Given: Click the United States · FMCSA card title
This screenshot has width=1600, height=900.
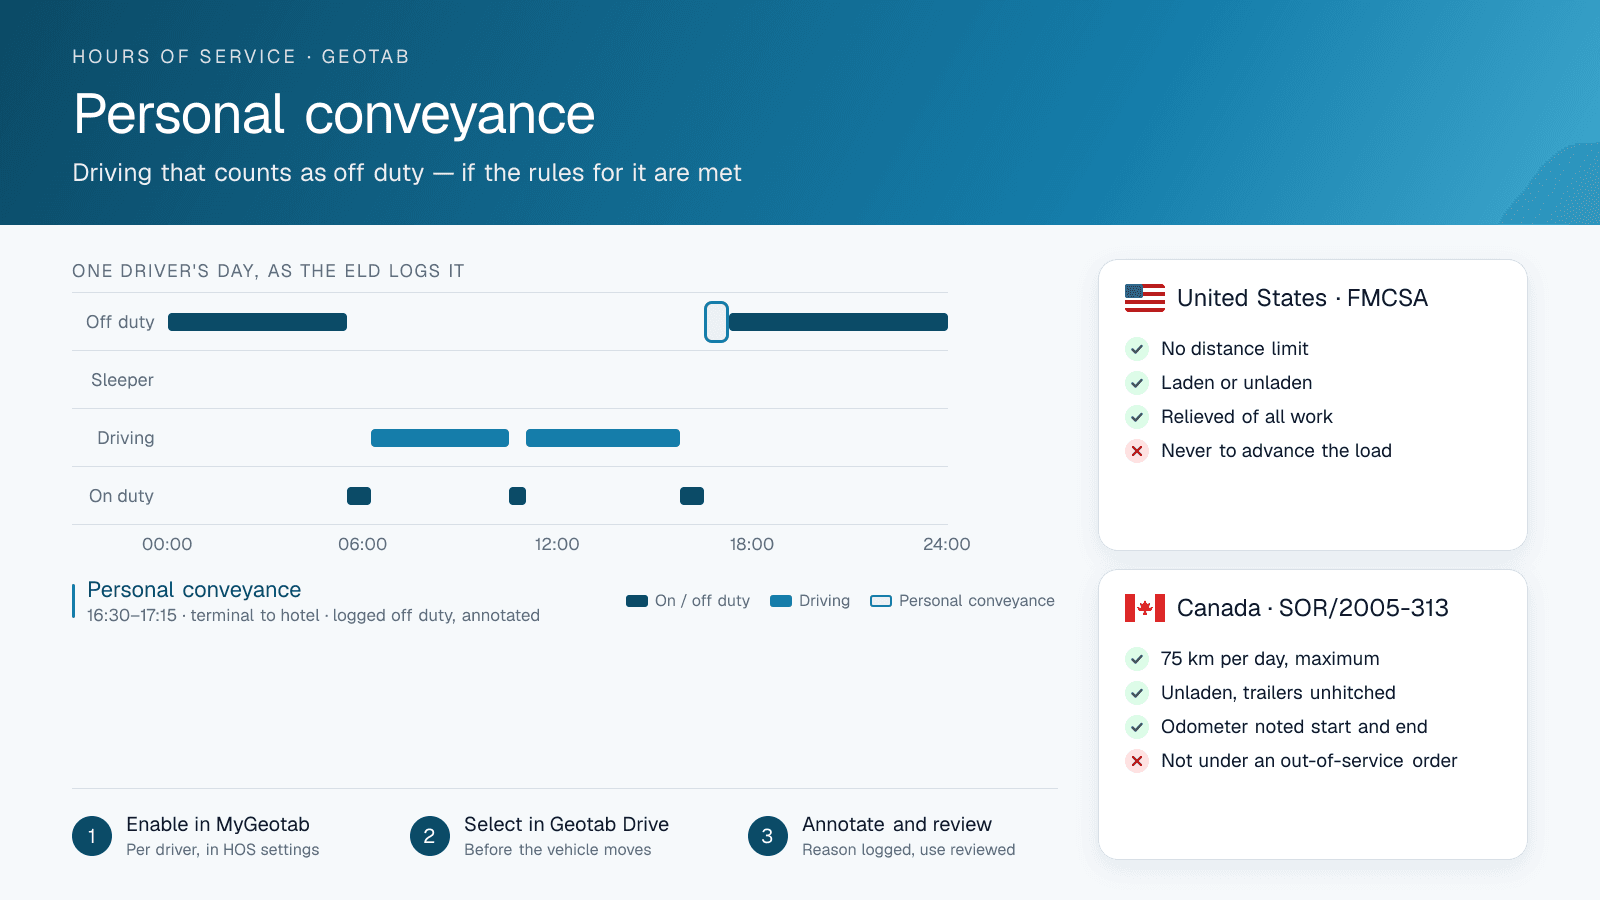Looking at the screenshot, I should pyautogui.click(x=1302, y=298).
